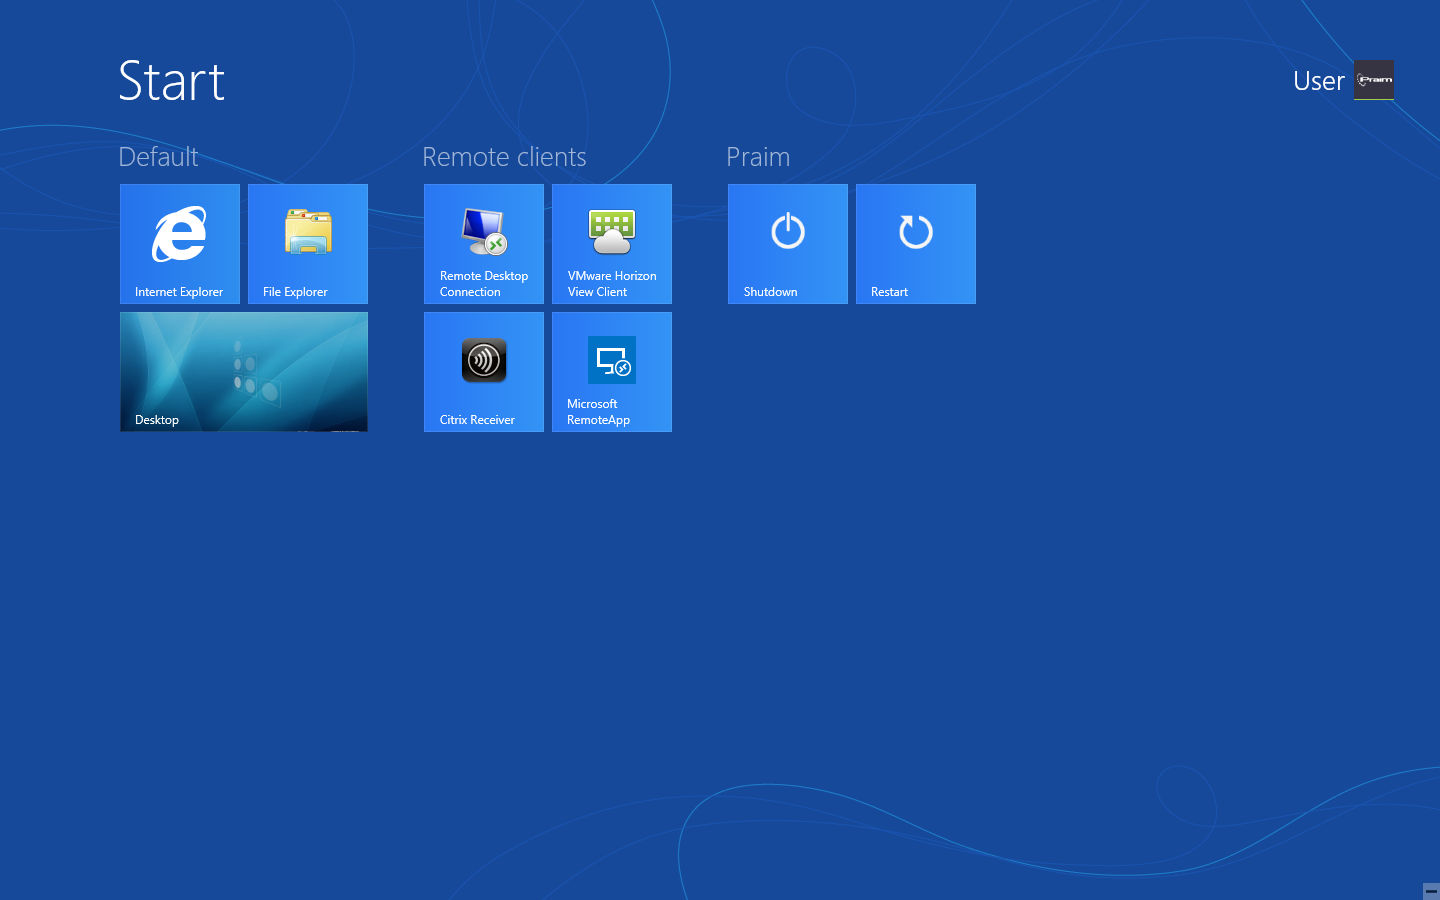The height and width of the screenshot is (900, 1440).
Task: Start Remote Desktop Connection
Action: click(x=484, y=244)
